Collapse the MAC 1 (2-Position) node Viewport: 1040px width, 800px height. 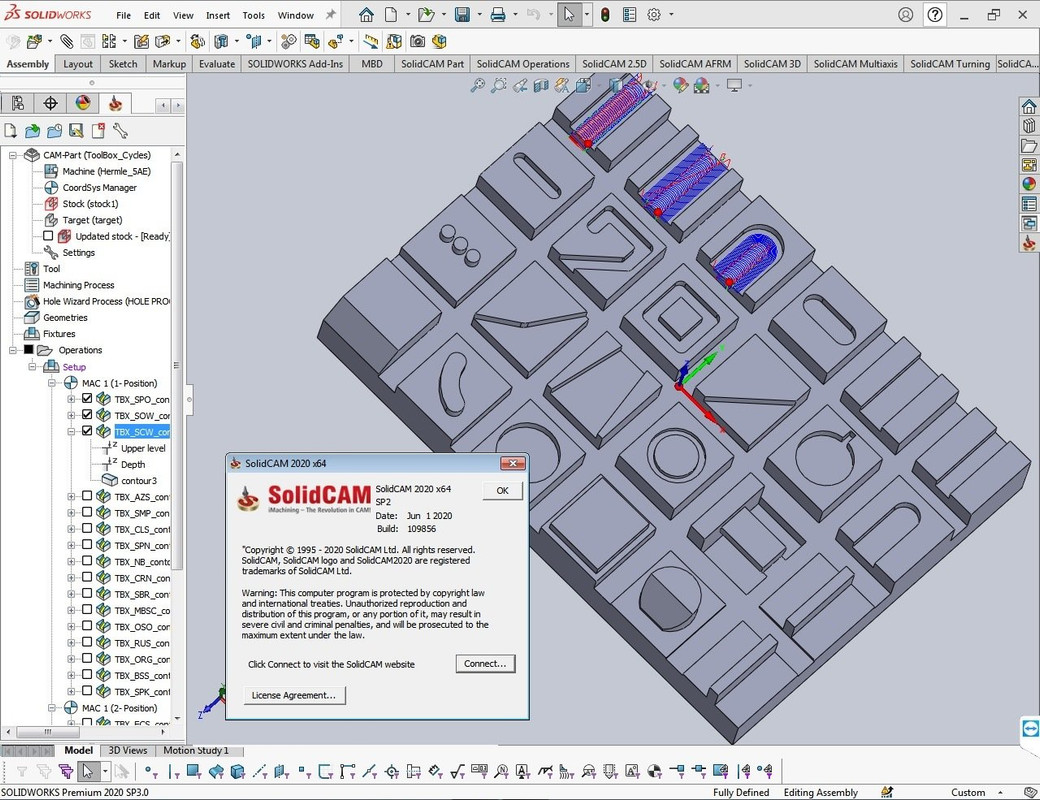tap(52, 708)
